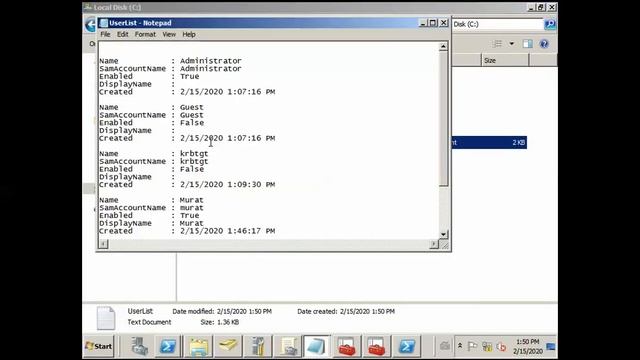The height and width of the screenshot is (360, 640).
Task: Click the Notepad title bar document icon
Action: pyautogui.click(x=104, y=23)
